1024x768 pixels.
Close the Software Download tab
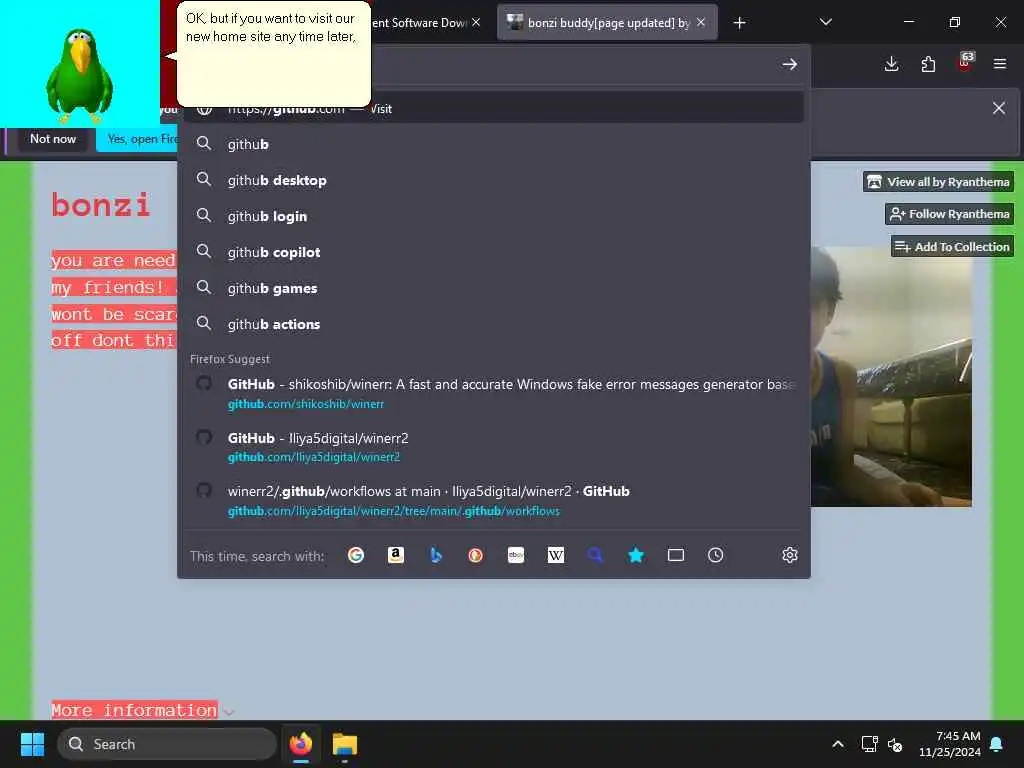point(476,22)
